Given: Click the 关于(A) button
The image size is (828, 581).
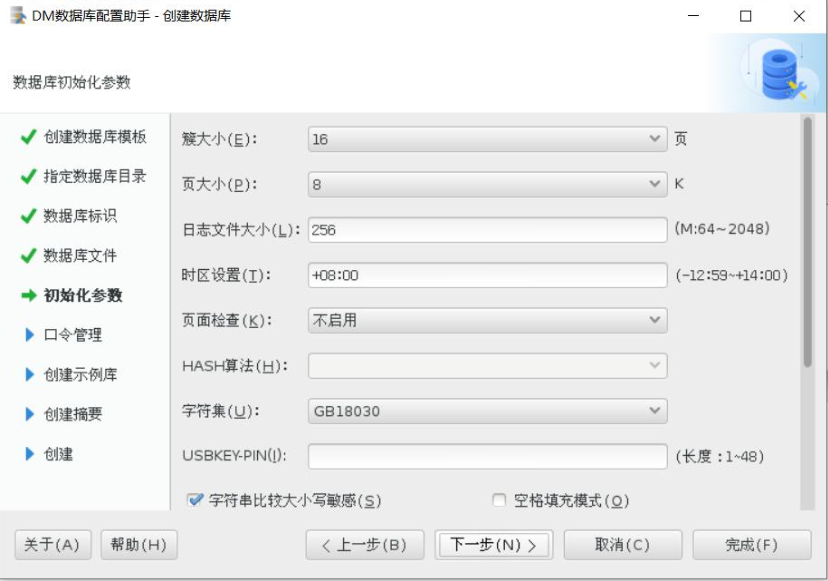Looking at the screenshot, I should (53, 545).
